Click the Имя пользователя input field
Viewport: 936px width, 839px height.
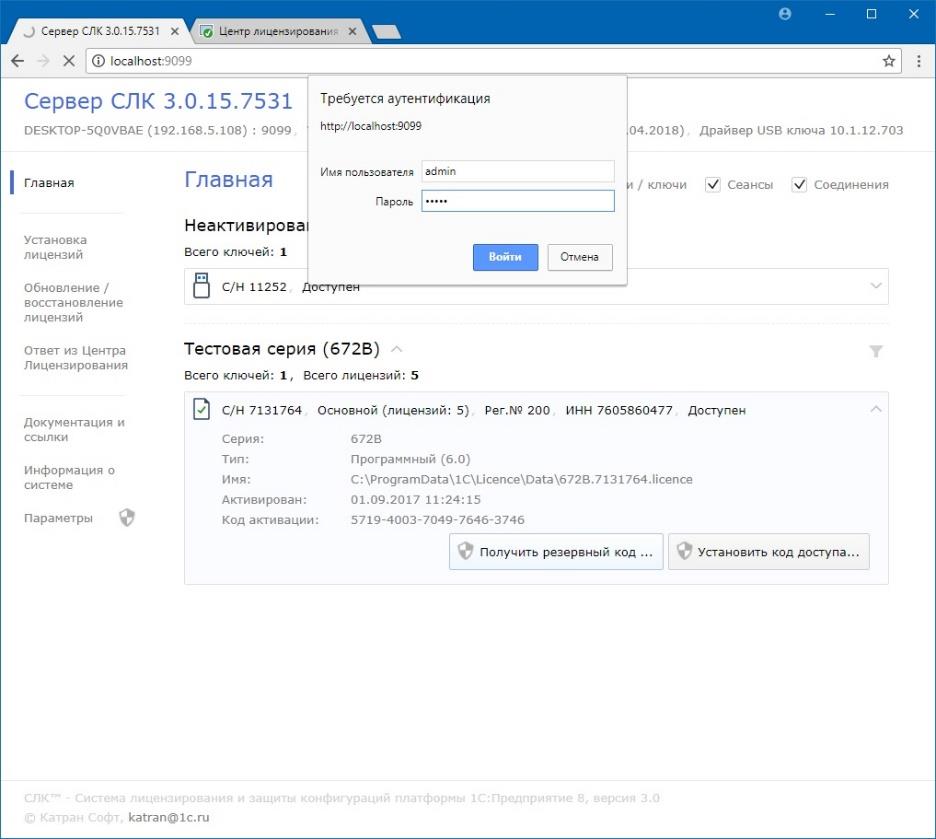point(518,171)
